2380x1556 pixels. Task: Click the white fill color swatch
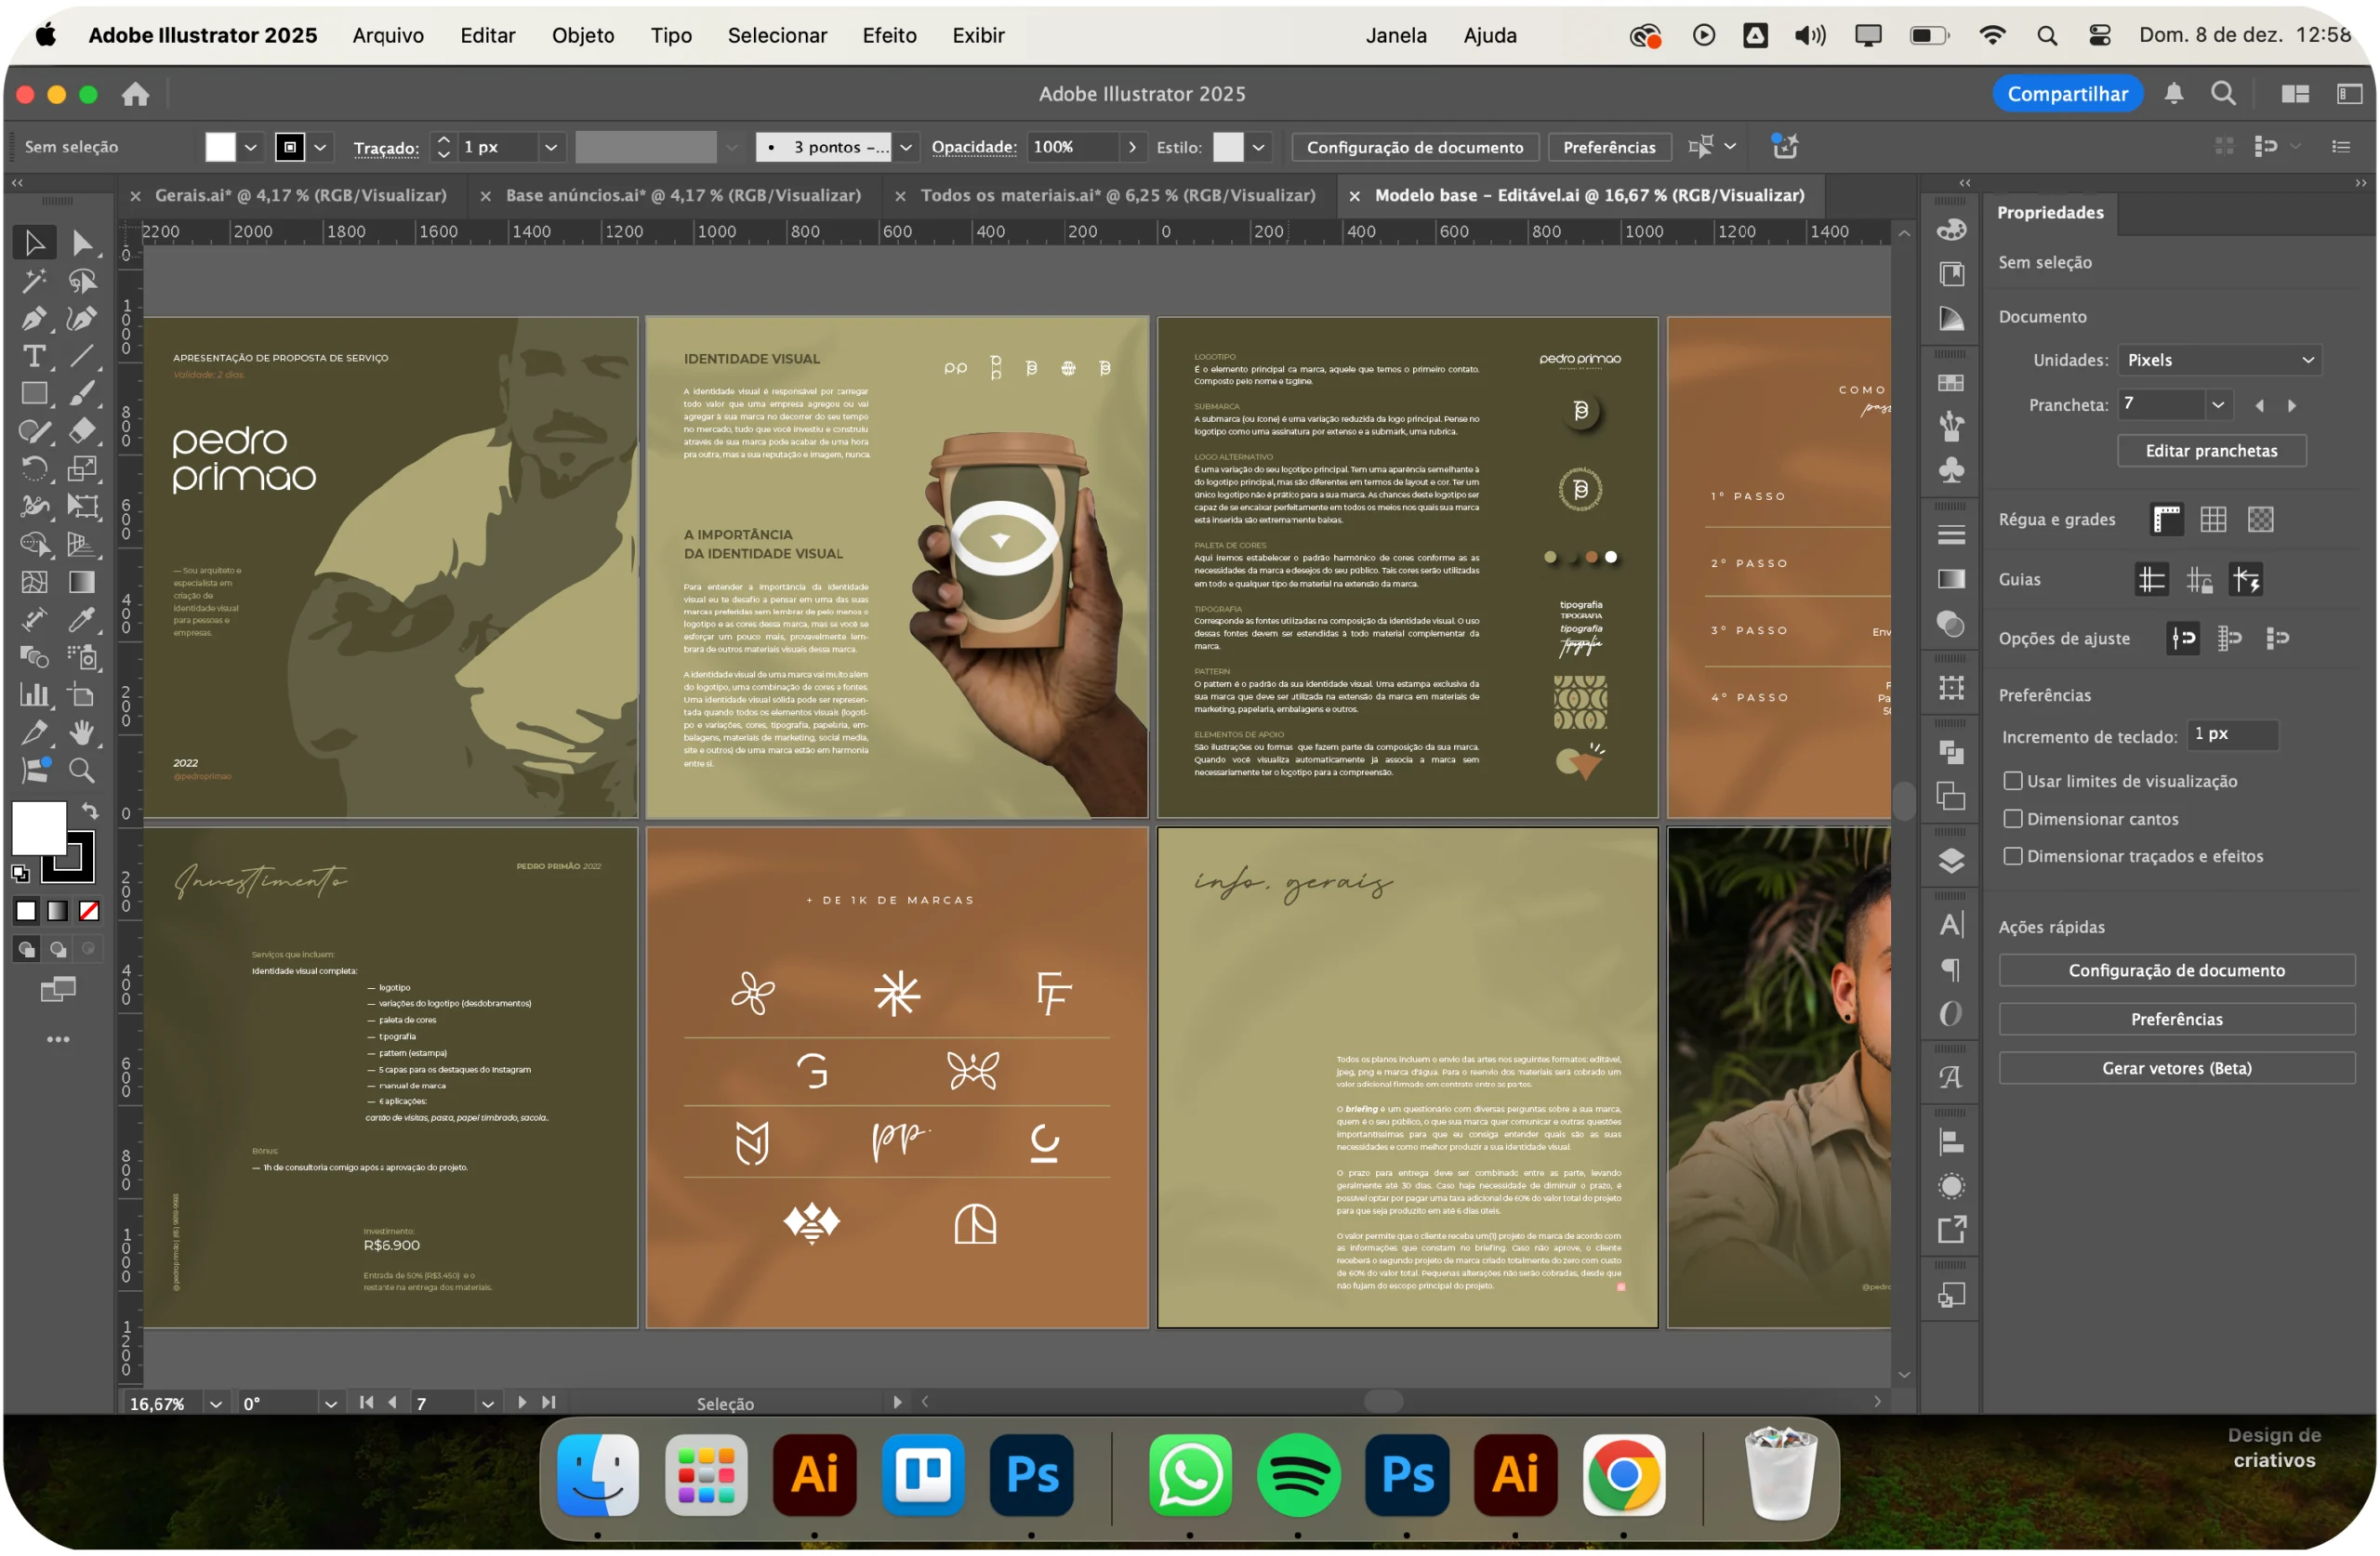(x=39, y=829)
